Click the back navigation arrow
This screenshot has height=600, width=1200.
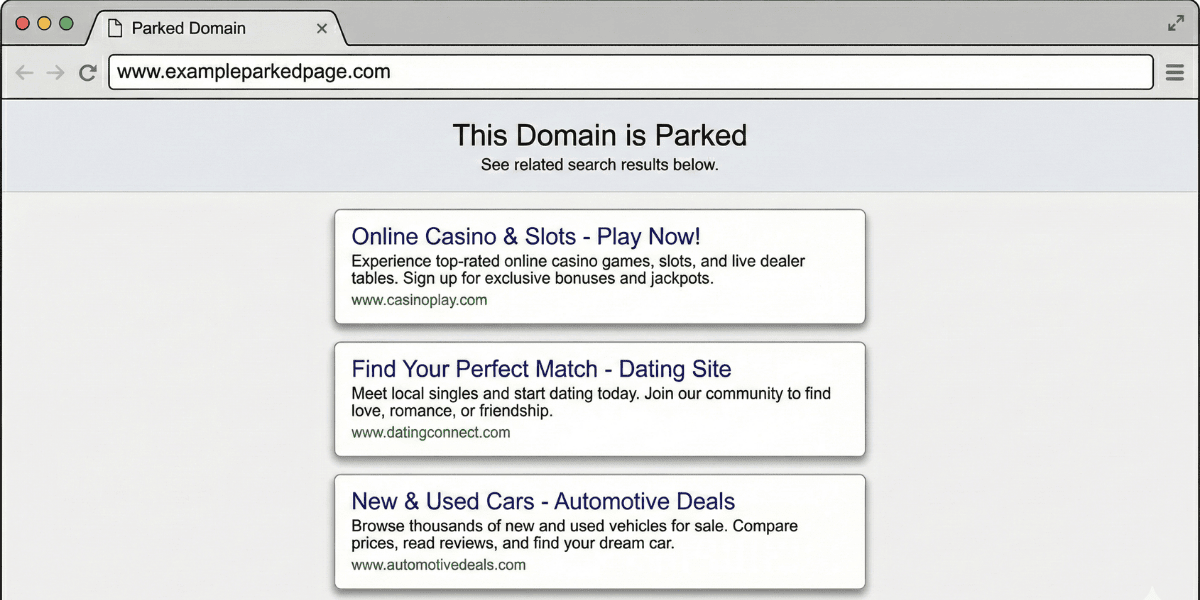coord(23,71)
